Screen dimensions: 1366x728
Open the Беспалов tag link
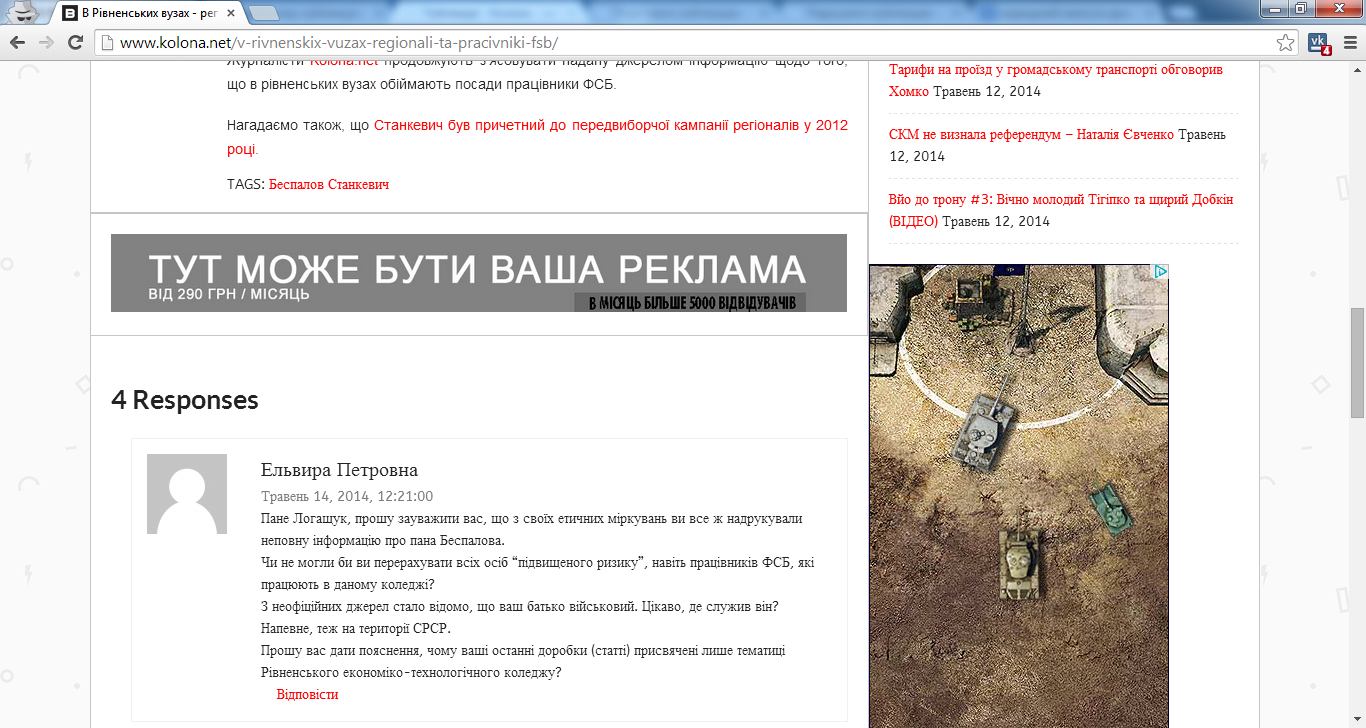(296, 184)
